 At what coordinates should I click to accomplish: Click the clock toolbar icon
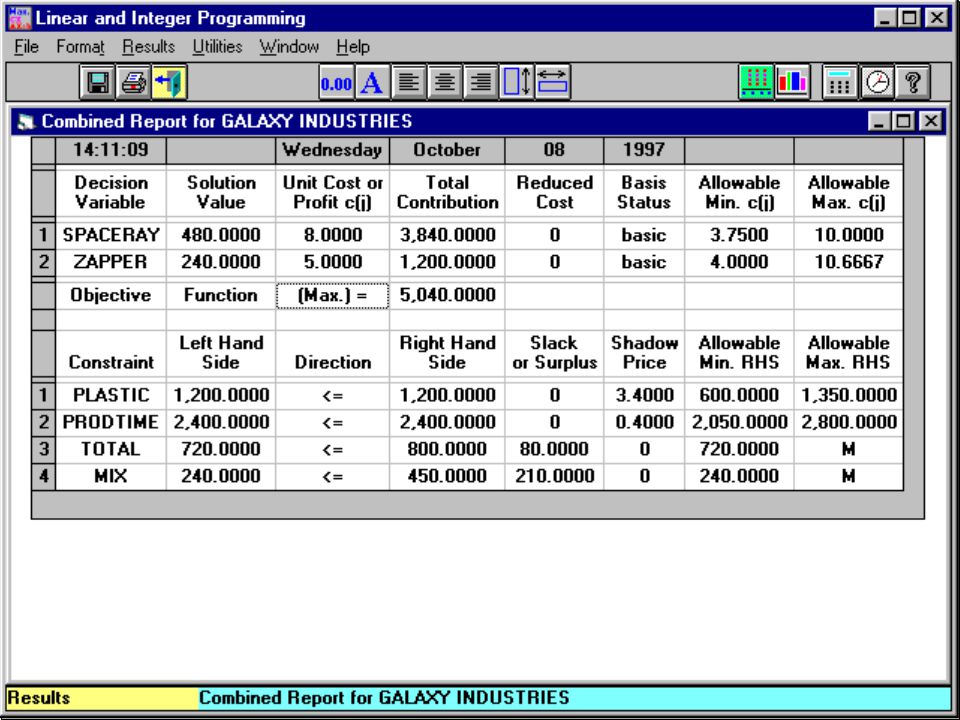pos(876,83)
